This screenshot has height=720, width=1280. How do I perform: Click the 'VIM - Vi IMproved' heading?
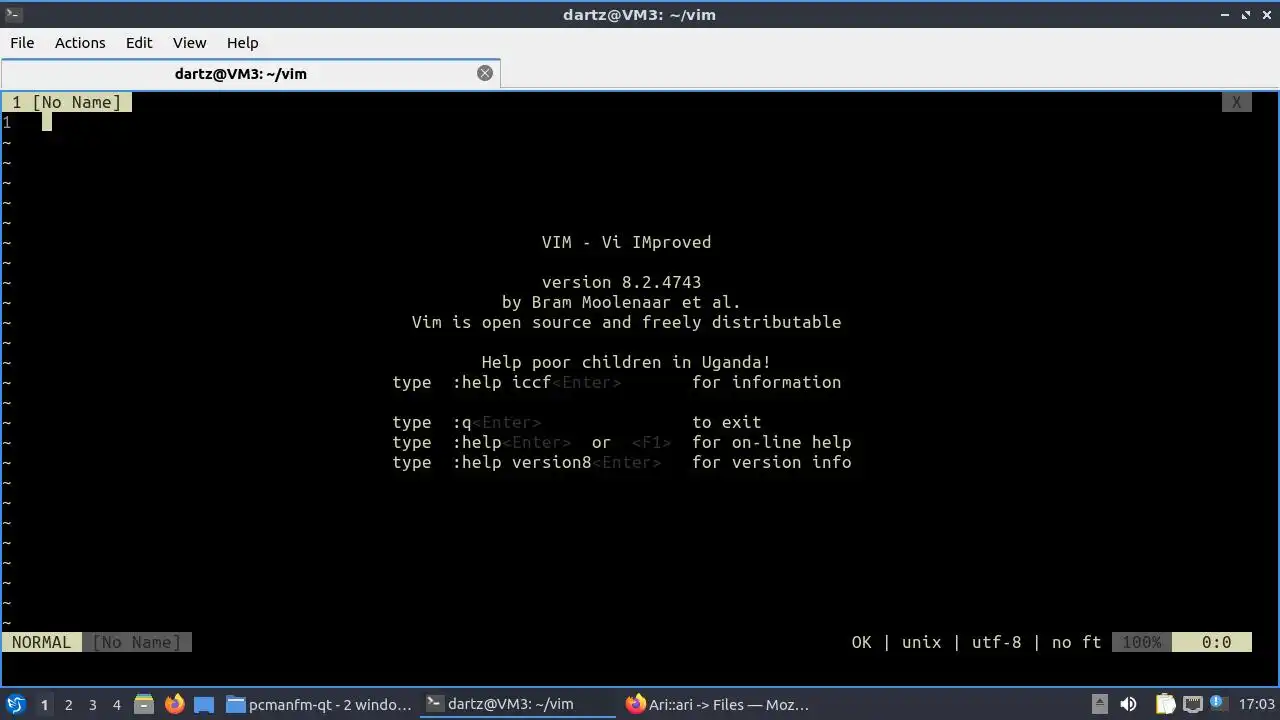click(x=626, y=242)
